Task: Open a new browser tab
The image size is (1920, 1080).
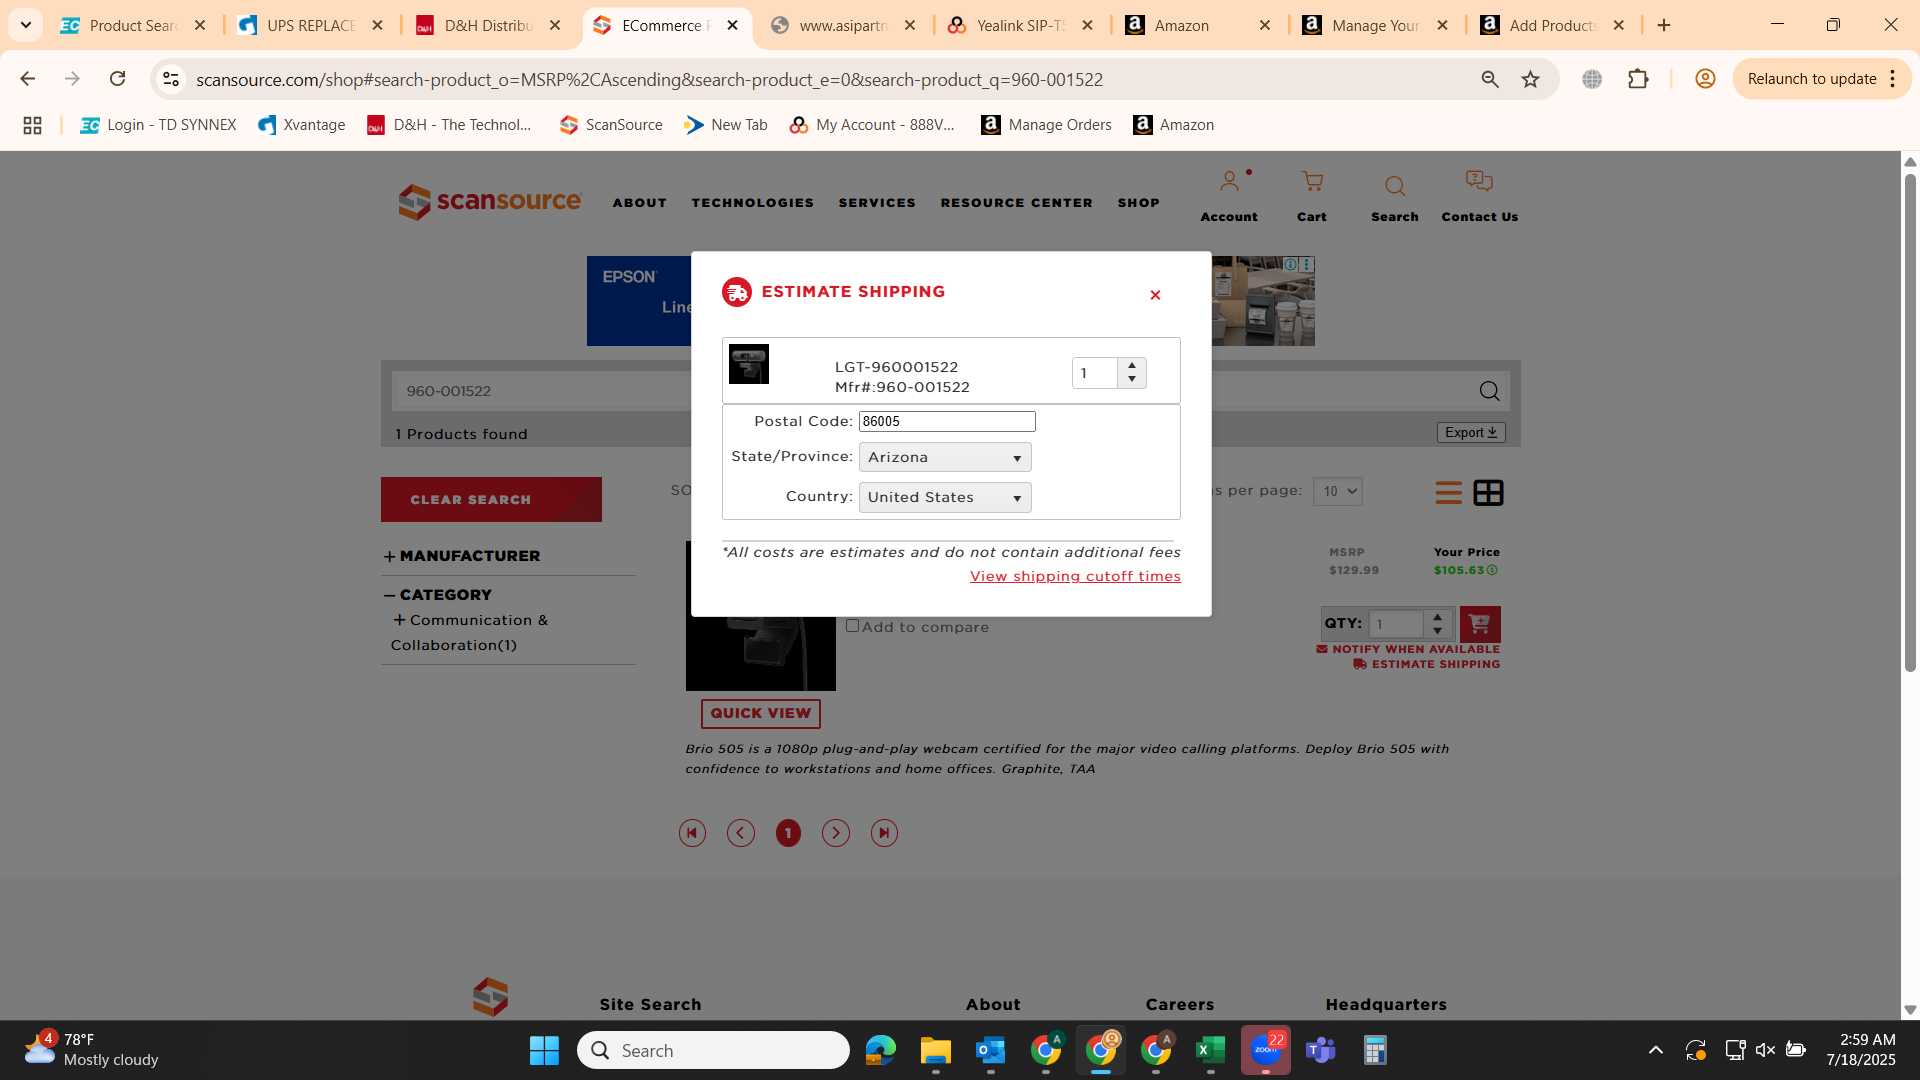Action: tap(1664, 26)
